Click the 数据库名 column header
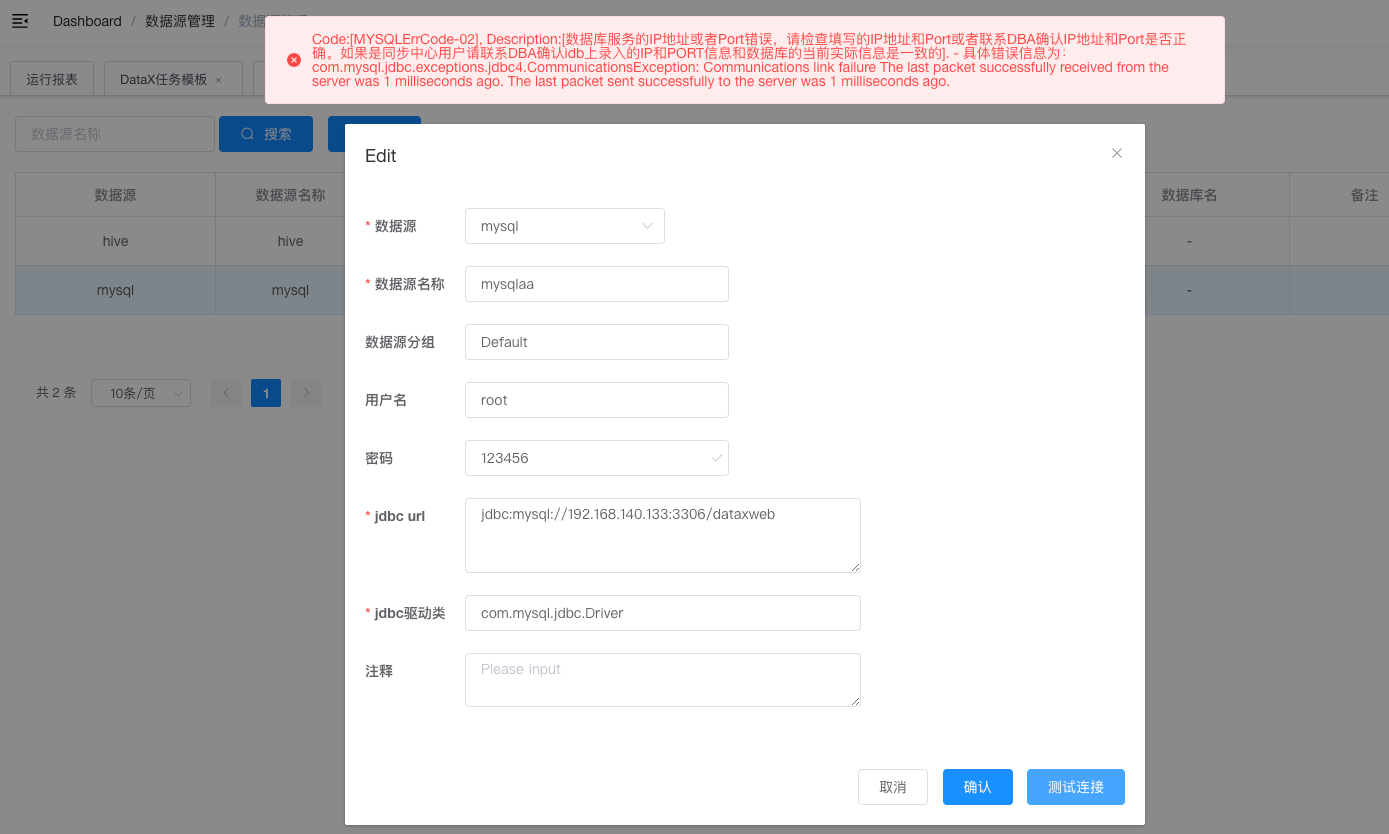This screenshot has width=1389, height=834. 1189,195
